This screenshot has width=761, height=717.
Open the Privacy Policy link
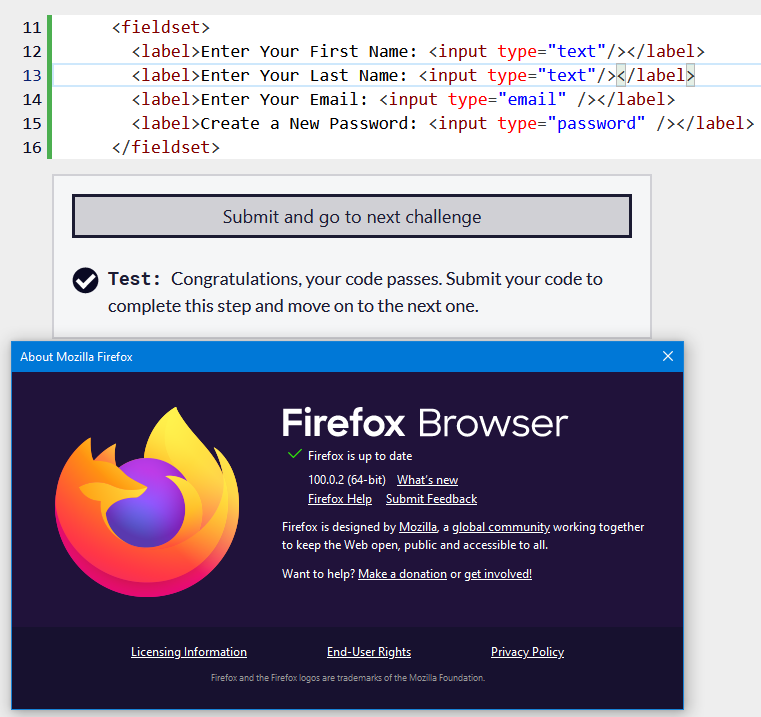pyautogui.click(x=528, y=652)
